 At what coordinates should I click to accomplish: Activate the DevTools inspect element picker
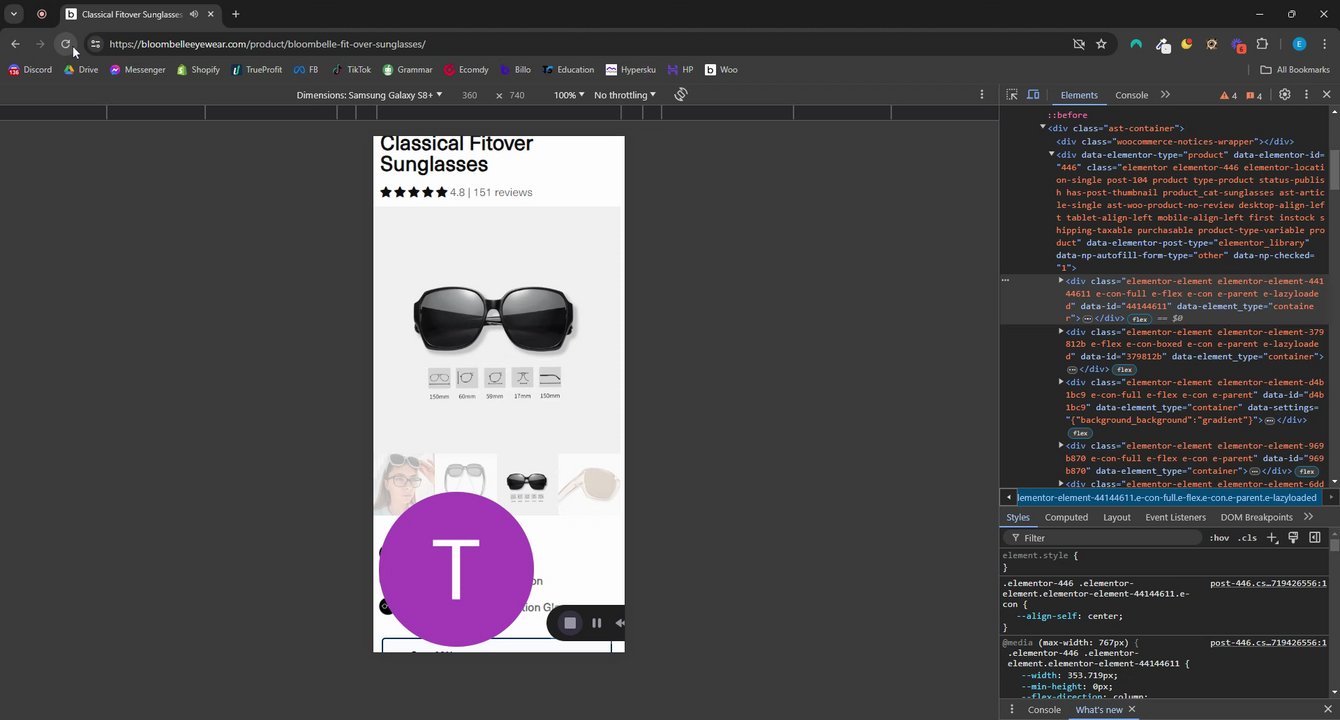[1012, 95]
